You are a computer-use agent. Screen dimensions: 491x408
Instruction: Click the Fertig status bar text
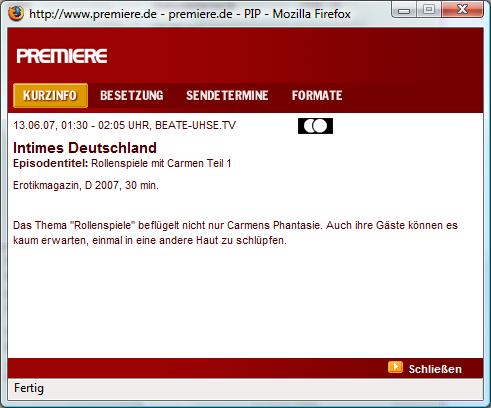pyautogui.click(x=29, y=388)
